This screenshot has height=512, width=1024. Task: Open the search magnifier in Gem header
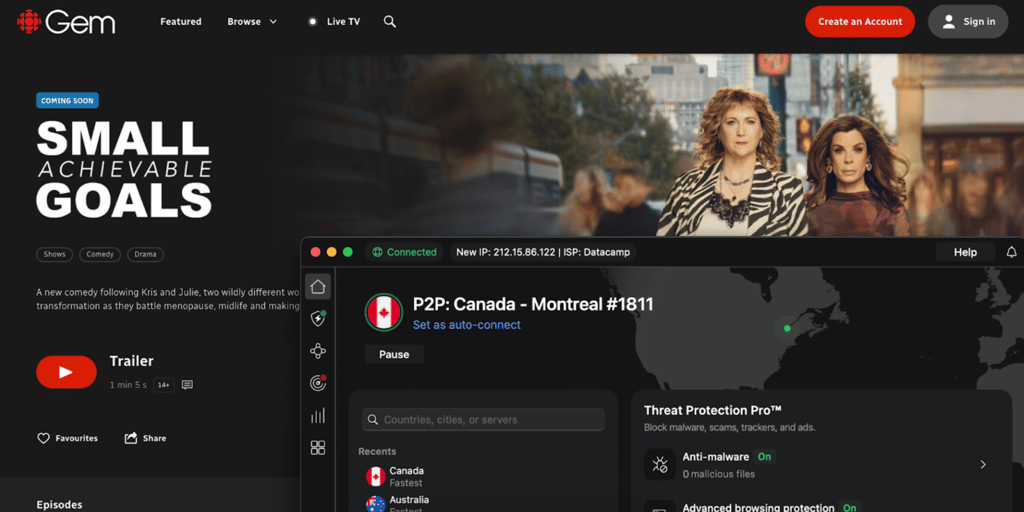tap(390, 22)
